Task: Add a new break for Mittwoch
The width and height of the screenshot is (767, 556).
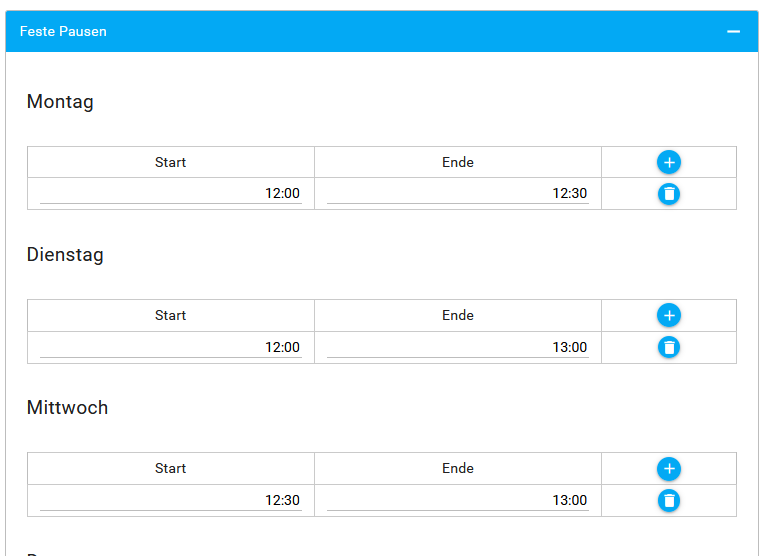Action: (x=669, y=469)
